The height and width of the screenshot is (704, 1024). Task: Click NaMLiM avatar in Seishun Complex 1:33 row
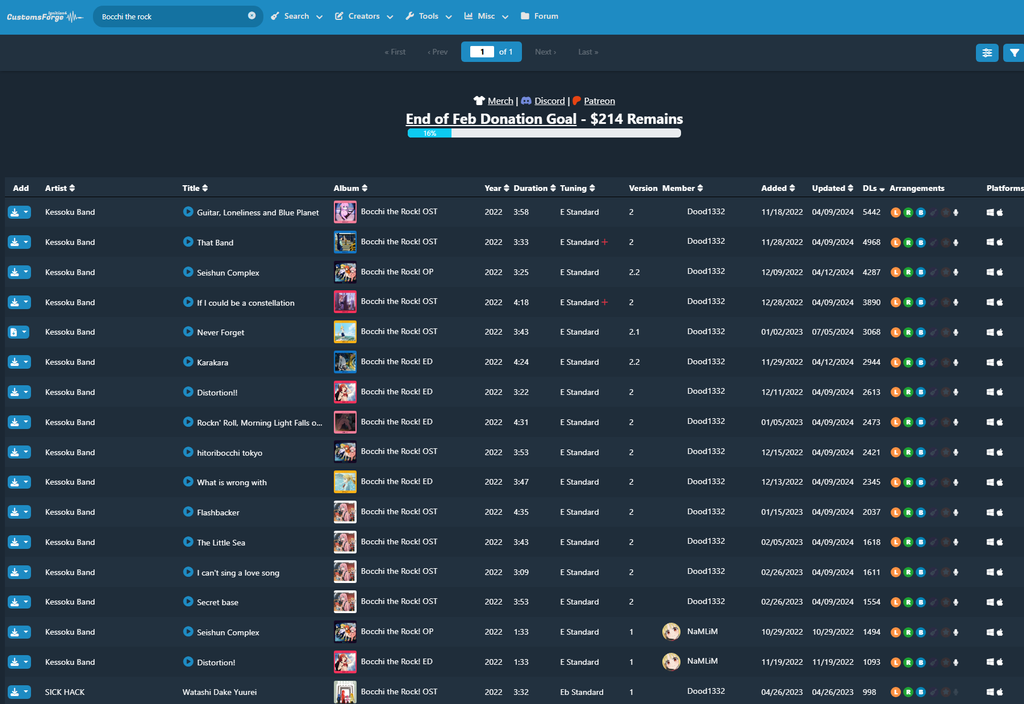(671, 632)
